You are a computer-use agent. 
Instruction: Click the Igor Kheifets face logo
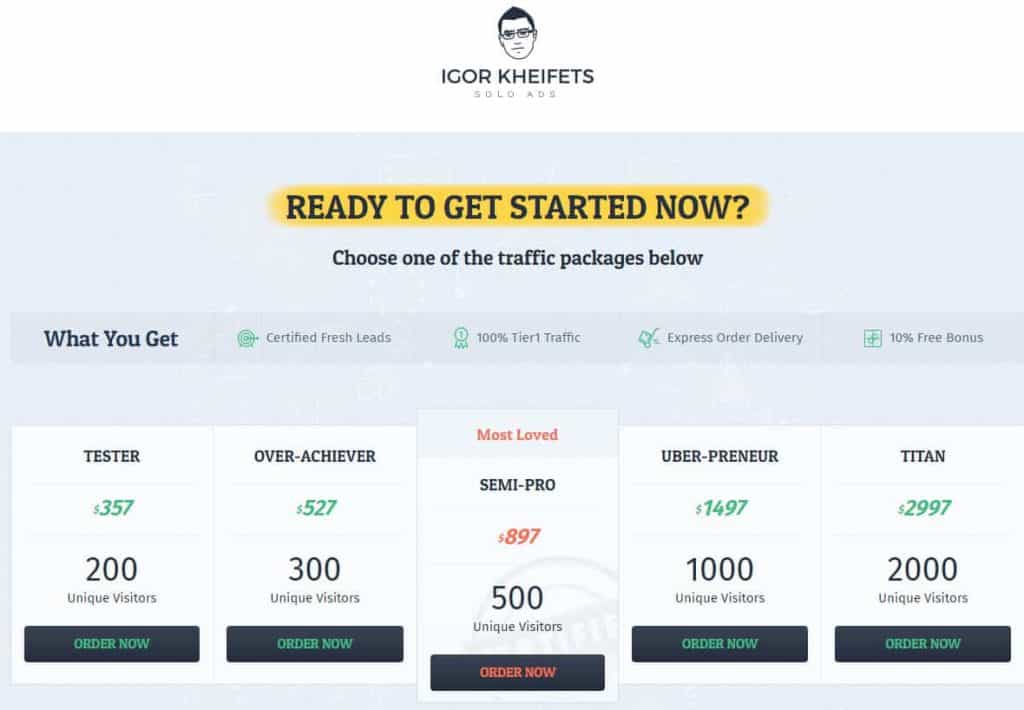517,33
